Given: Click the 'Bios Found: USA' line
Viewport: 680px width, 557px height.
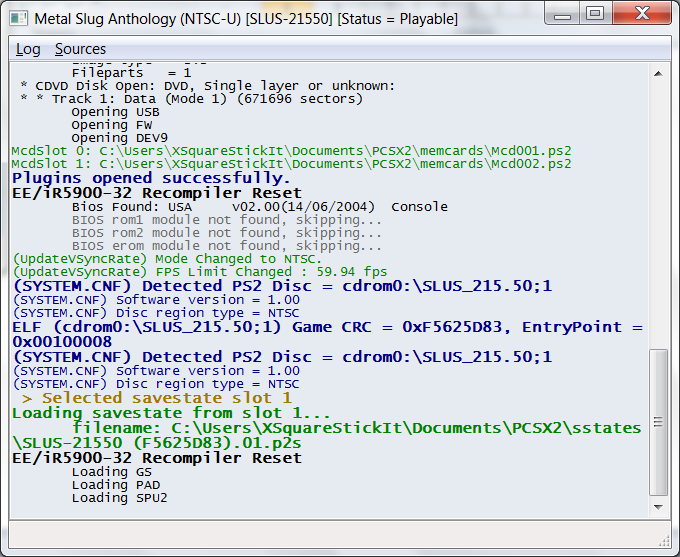Looking at the screenshot, I should click(x=260, y=206).
